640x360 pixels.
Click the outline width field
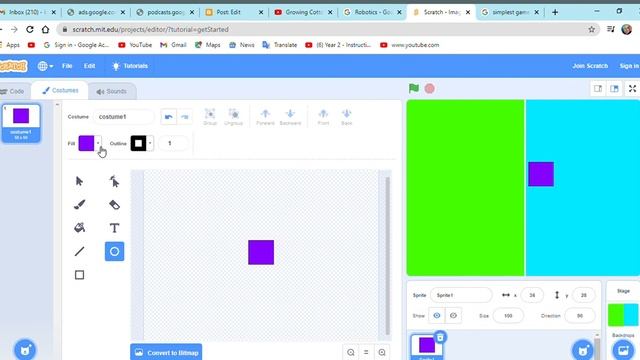click(173, 143)
